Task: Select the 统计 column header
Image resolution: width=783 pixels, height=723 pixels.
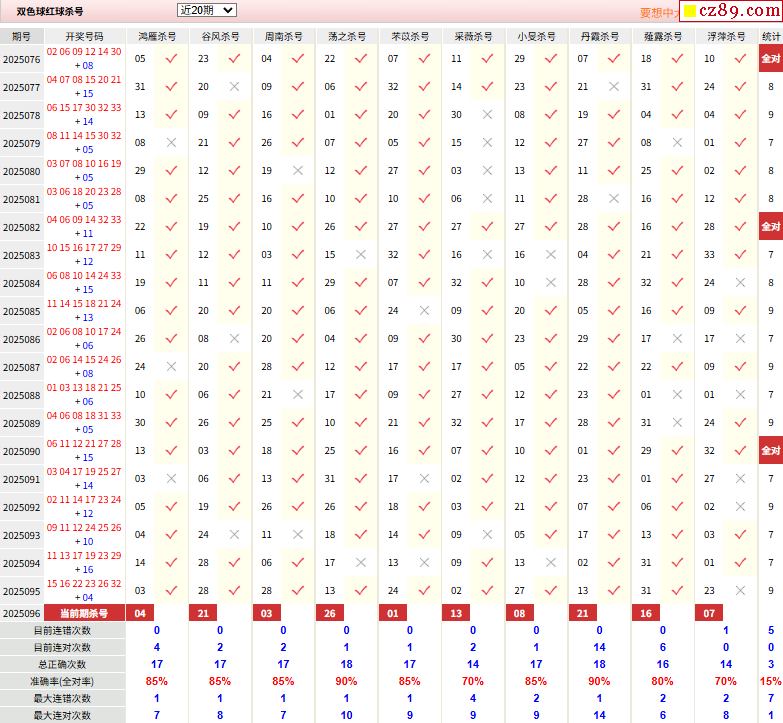Action: tap(771, 36)
